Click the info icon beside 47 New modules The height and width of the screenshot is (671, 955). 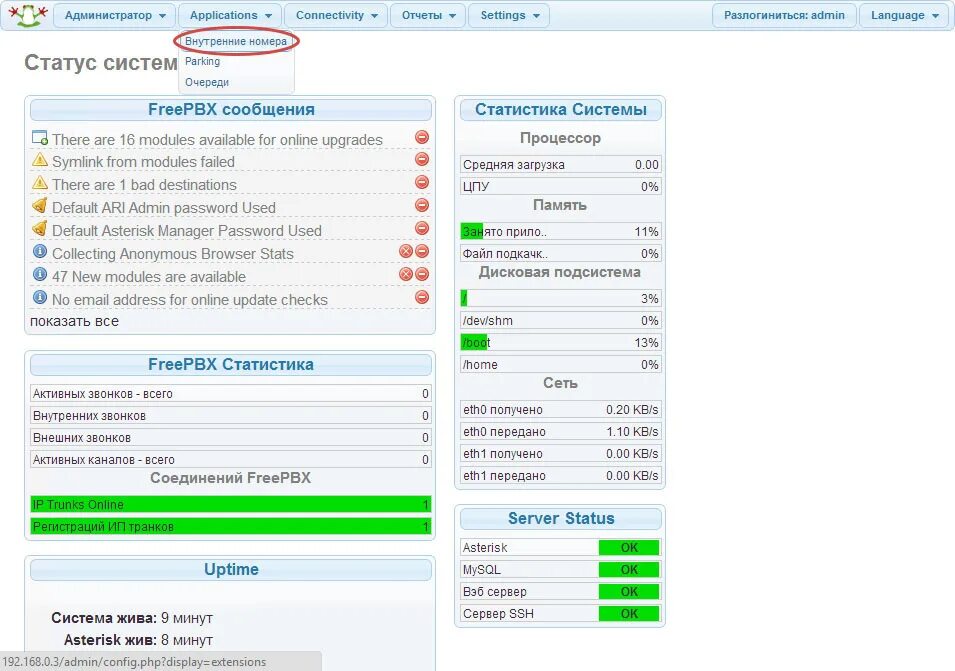[40, 274]
